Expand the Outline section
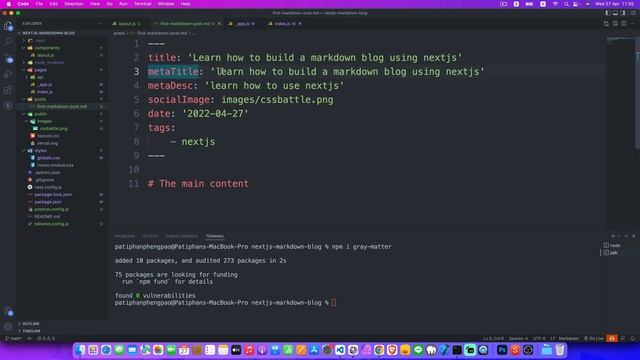This screenshot has height=360, width=640. pos(31,324)
